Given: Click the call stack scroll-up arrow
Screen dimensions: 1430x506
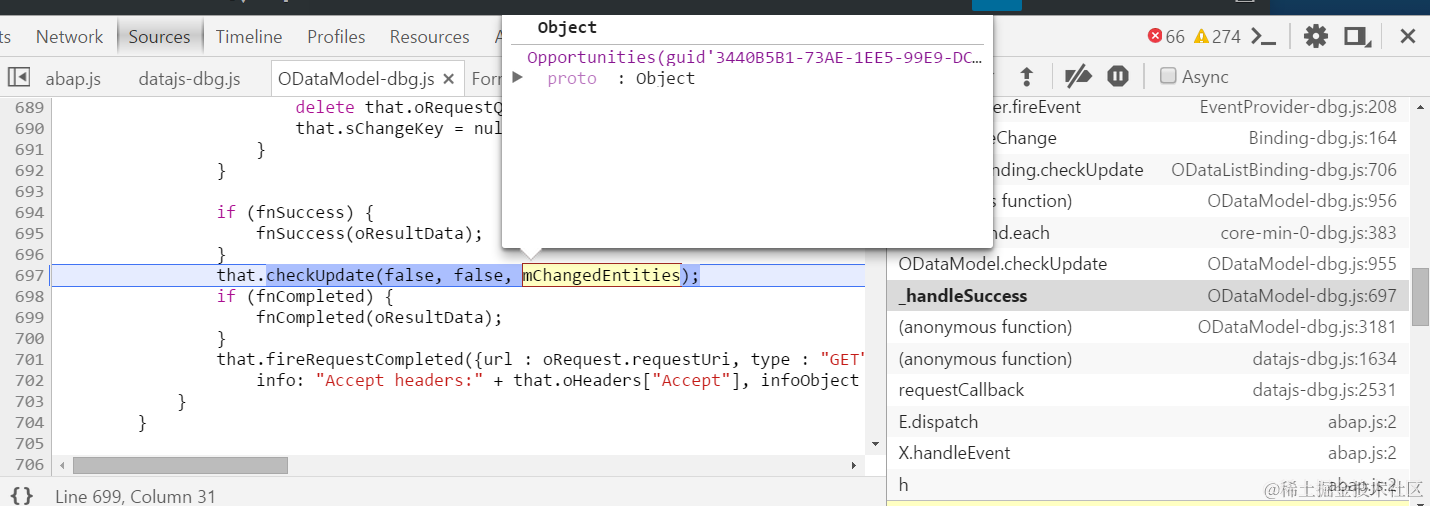Looking at the screenshot, I should [x=1420, y=106].
